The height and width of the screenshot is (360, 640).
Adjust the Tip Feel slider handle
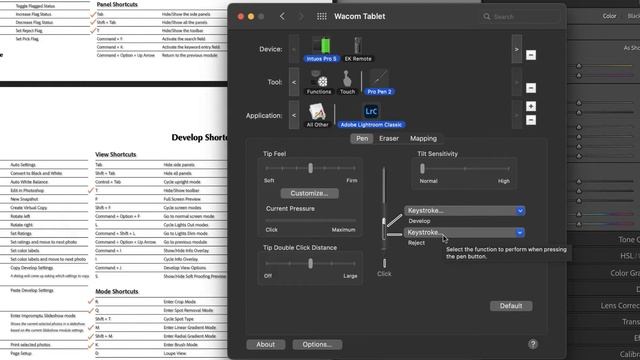click(x=310, y=168)
